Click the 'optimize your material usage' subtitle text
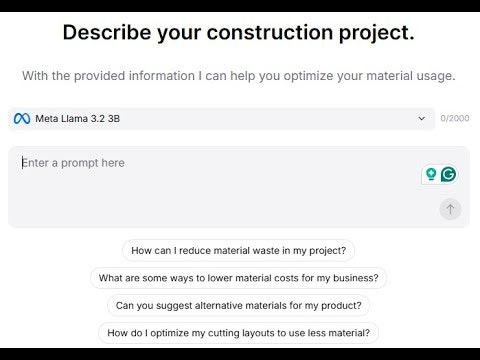Viewport: 480px width, 360px height. click(x=369, y=76)
